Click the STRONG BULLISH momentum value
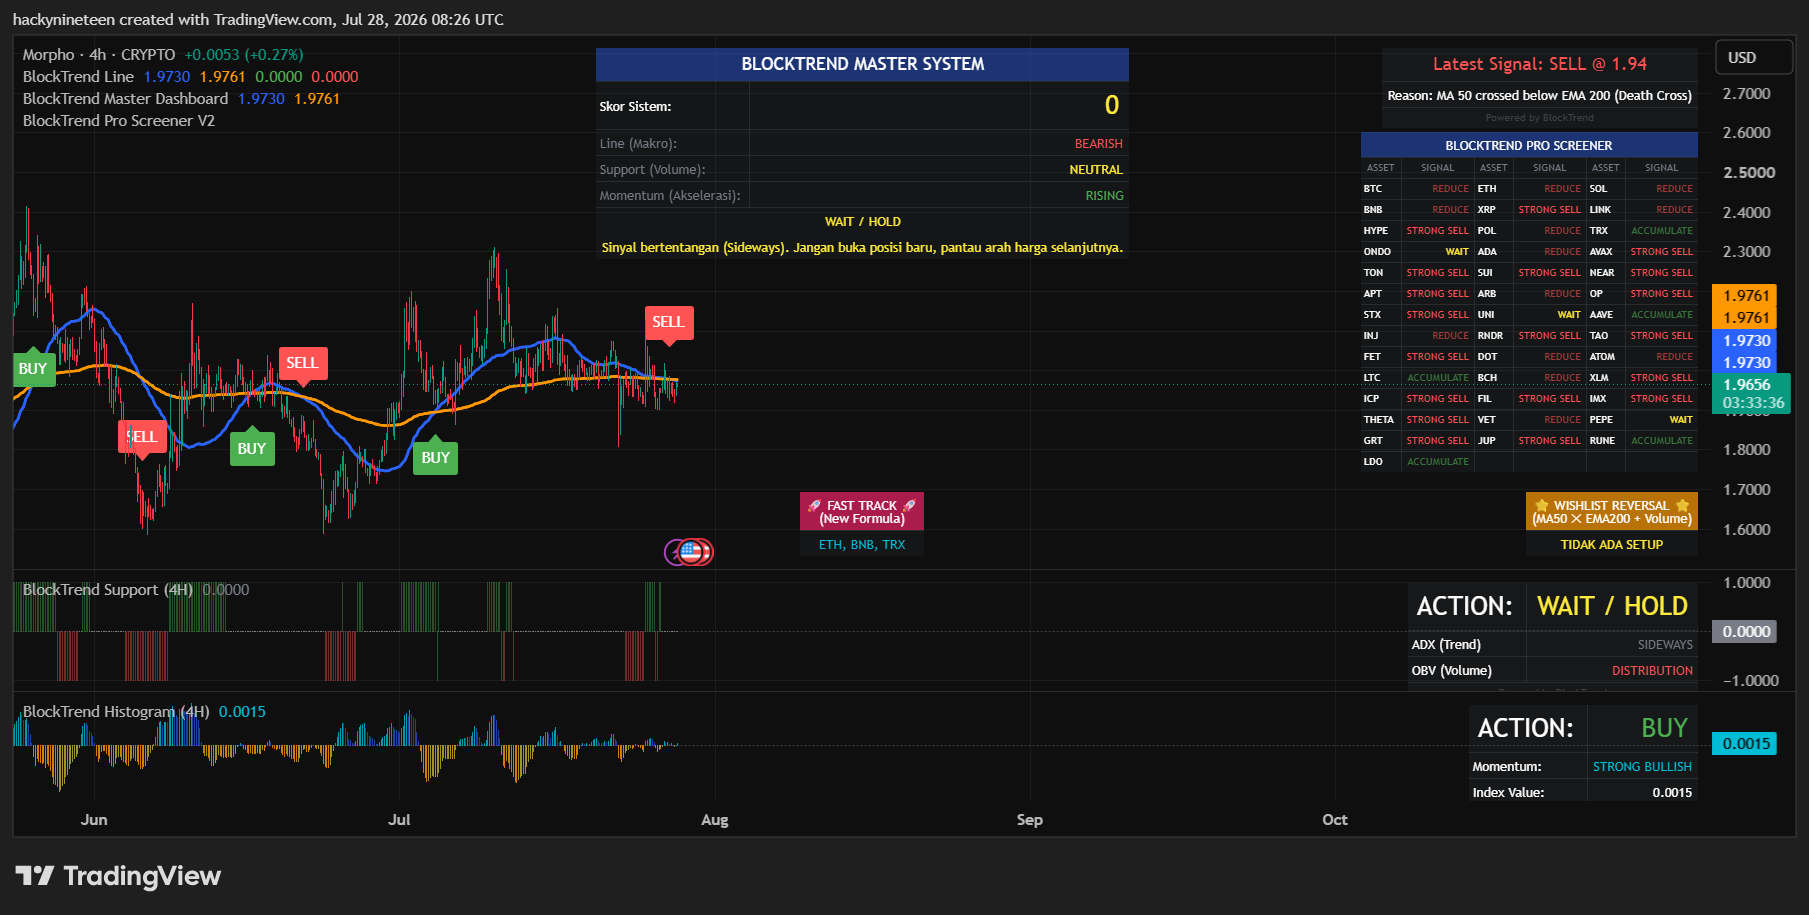 (x=1642, y=766)
